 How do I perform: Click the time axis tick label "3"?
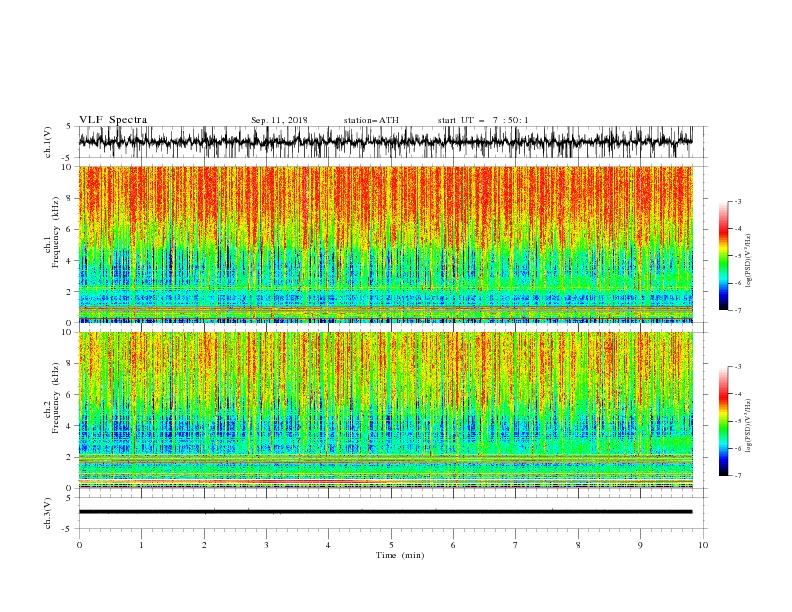pyautogui.click(x=266, y=545)
